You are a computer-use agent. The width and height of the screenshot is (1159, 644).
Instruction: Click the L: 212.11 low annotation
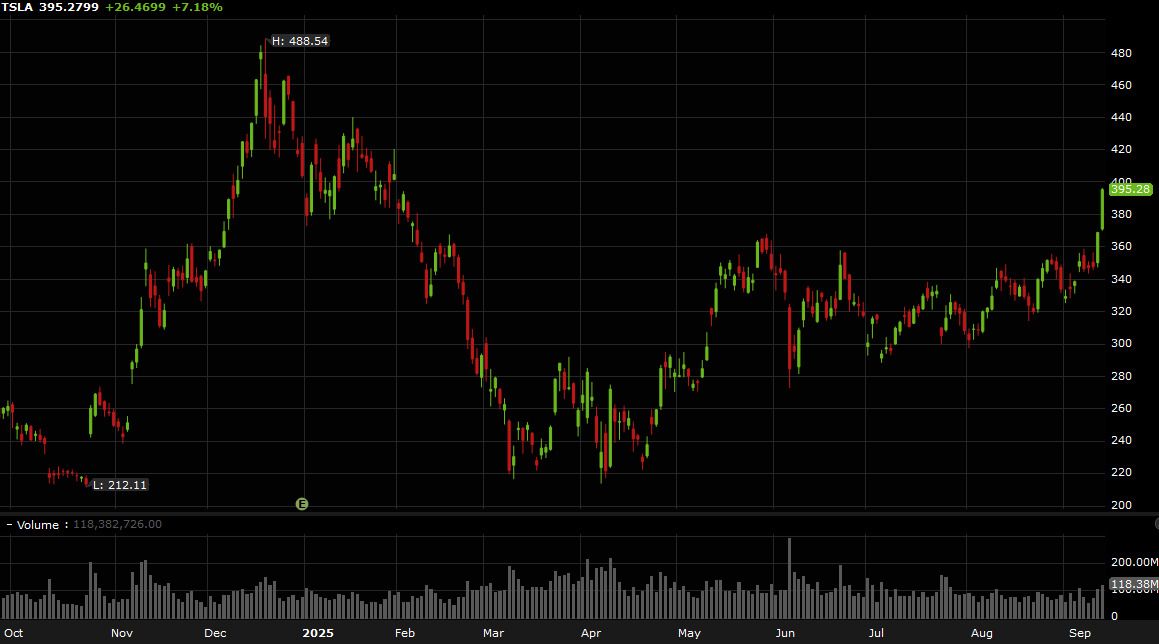pos(120,485)
